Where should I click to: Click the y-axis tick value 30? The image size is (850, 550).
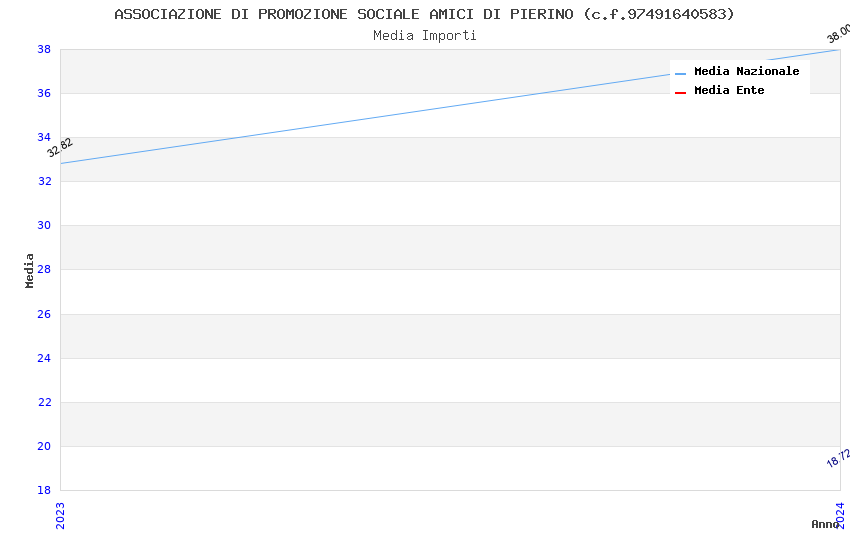tap(44, 226)
